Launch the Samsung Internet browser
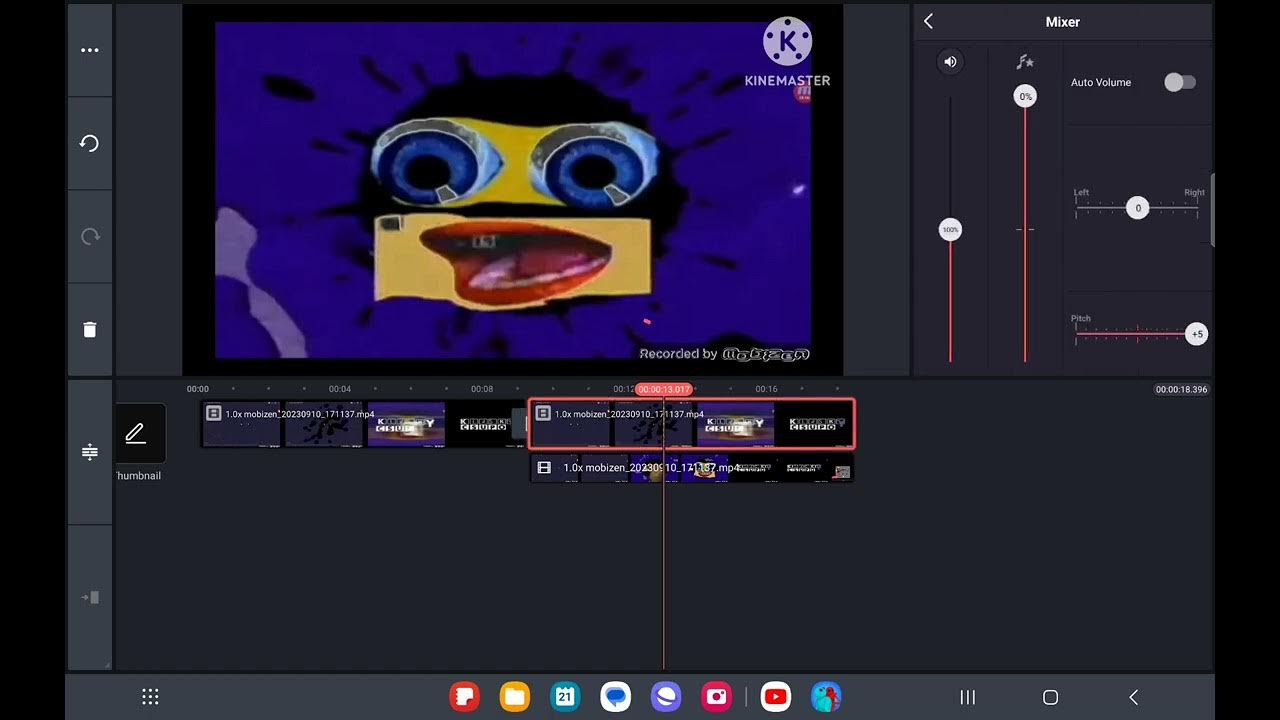This screenshot has height=720, width=1280. [x=665, y=697]
